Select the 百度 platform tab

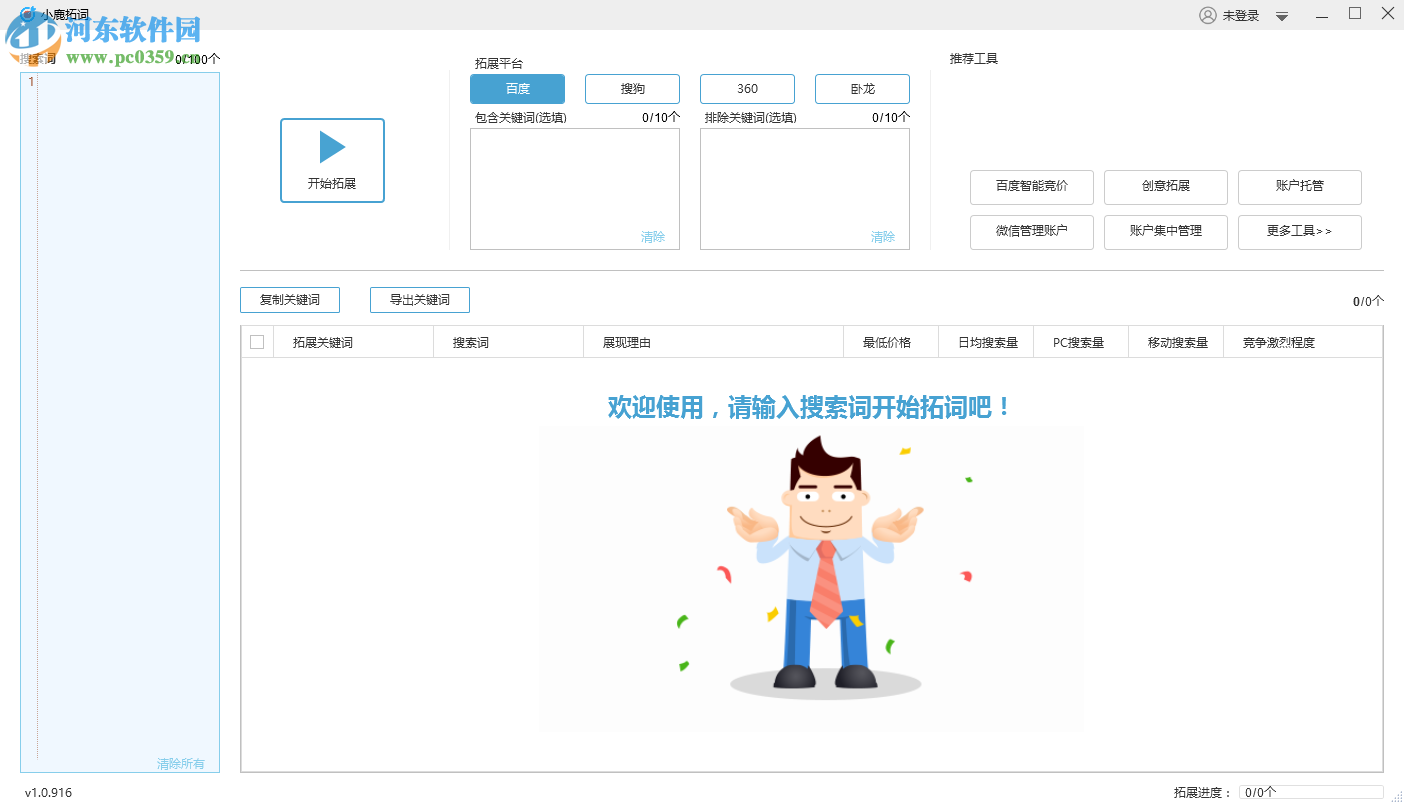pyautogui.click(x=517, y=88)
